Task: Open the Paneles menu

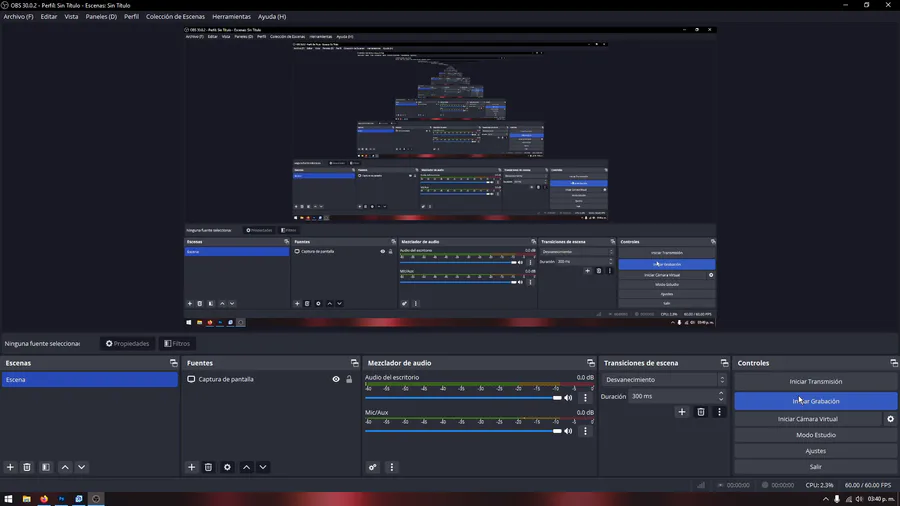Action: click(x=101, y=17)
